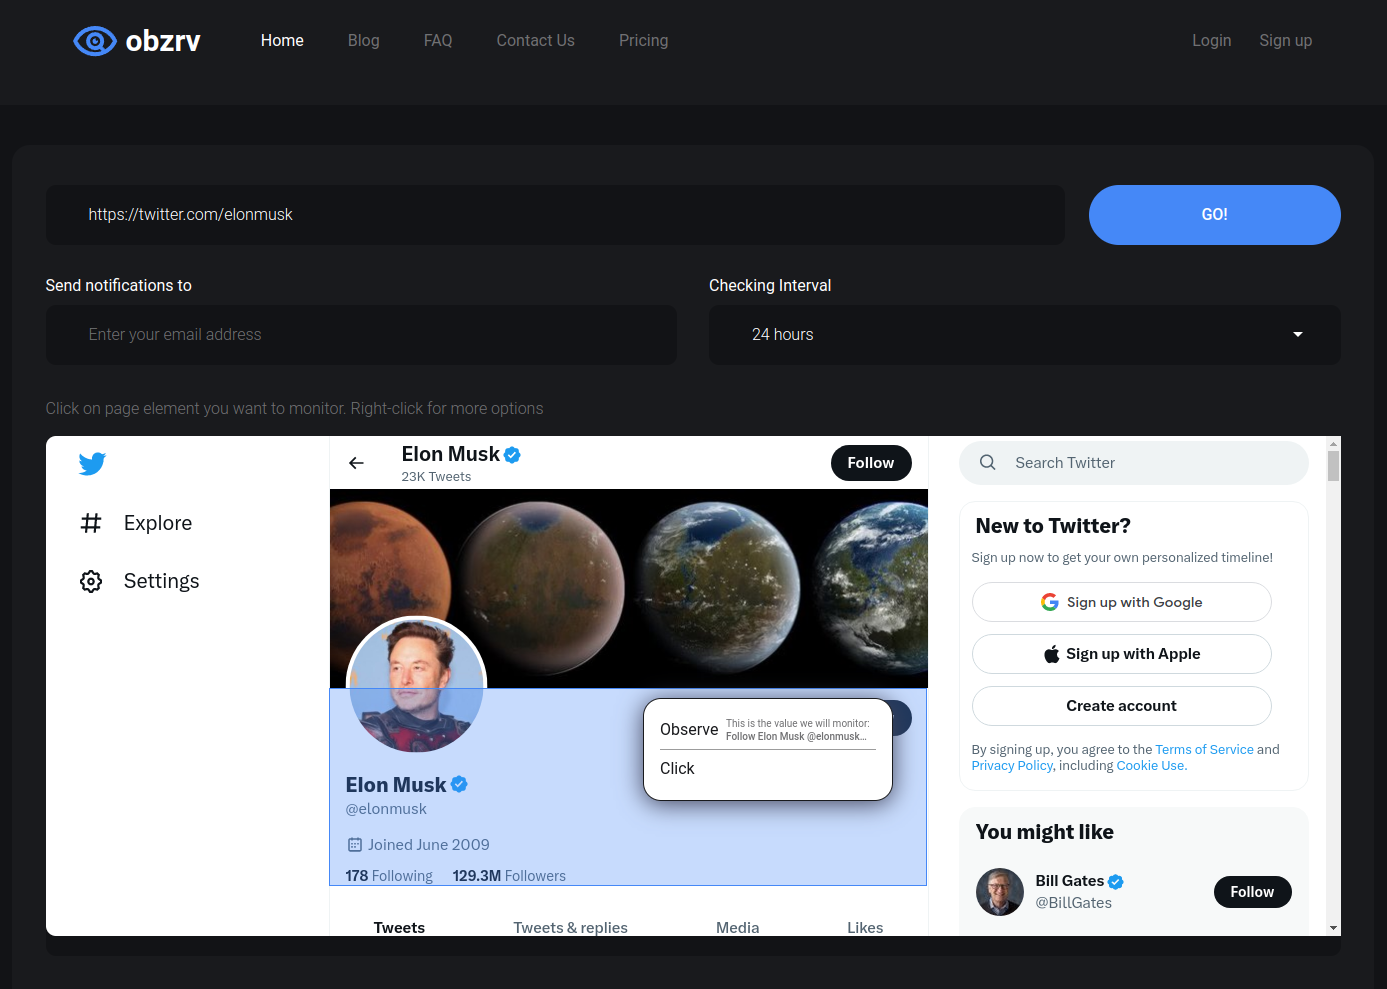Click Bill Gates verified badge
This screenshot has height=989, width=1387.
1116,881
